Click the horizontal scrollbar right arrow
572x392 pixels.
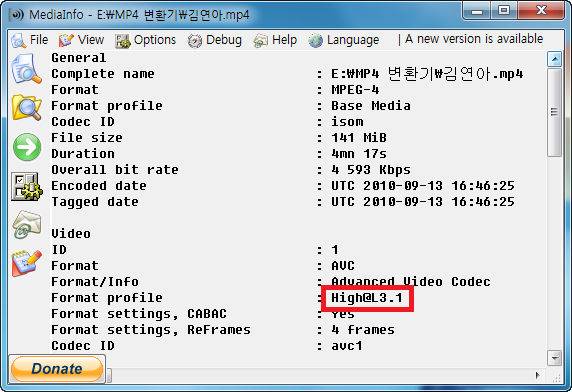(537, 375)
